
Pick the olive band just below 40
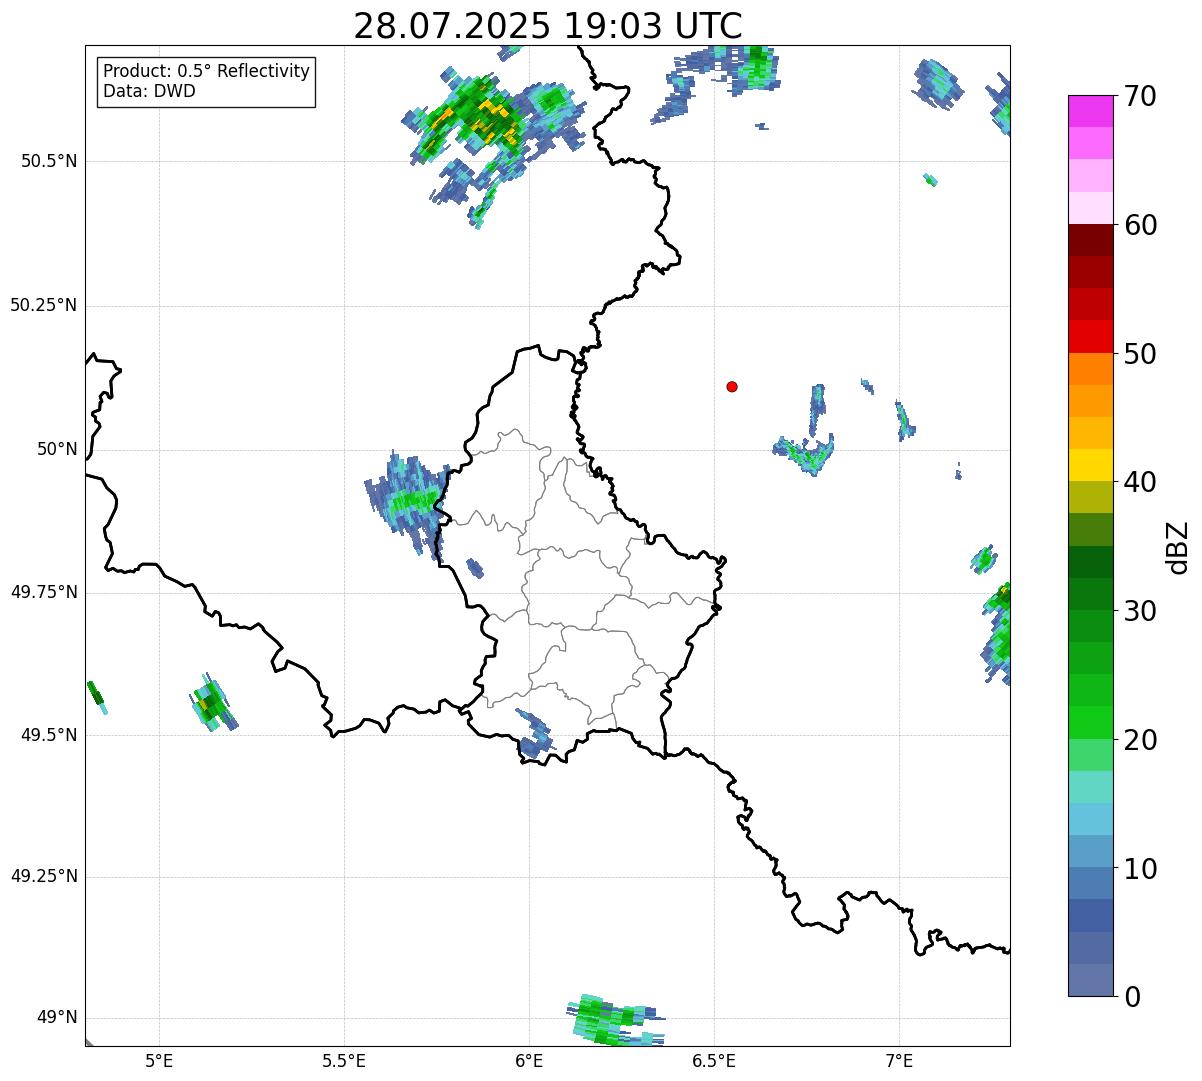pyautogui.click(x=1090, y=498)
